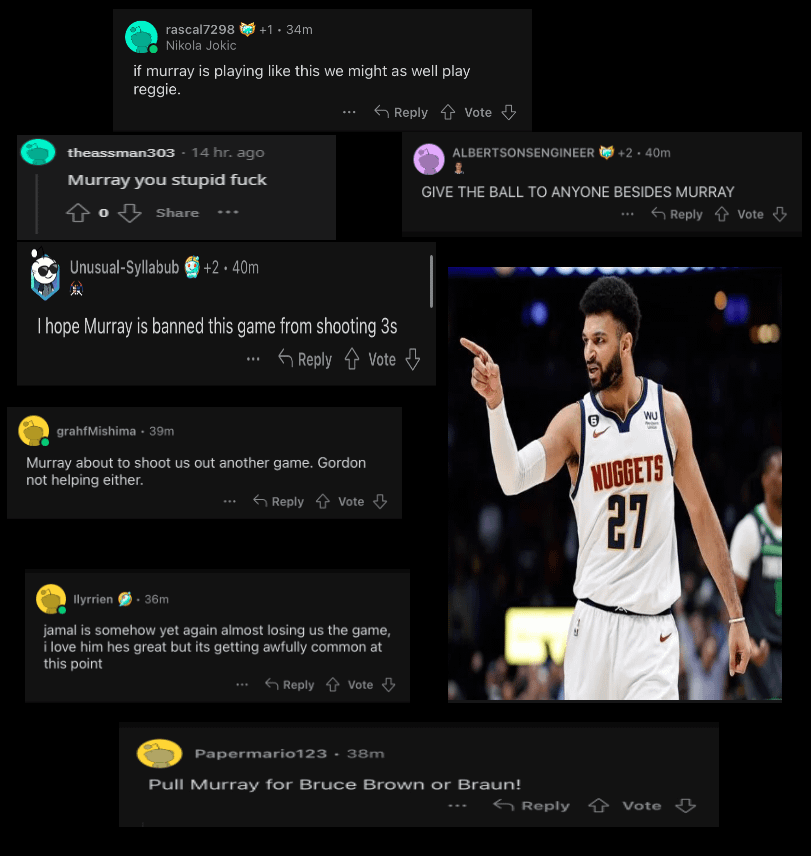This screenshot has width=811, height=856.
Task: Upvote grahfMishima's comment about Gordon
Action: [x=323, y=501]
